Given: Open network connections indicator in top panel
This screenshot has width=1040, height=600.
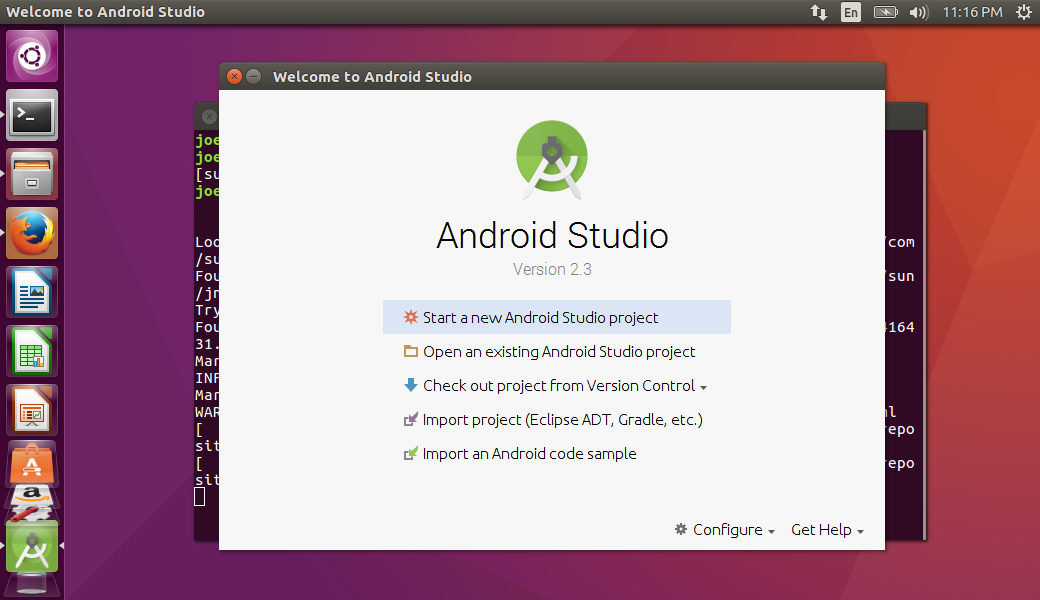Looking at the screenshot, I should pyautogui.click(x=818, y=12).
